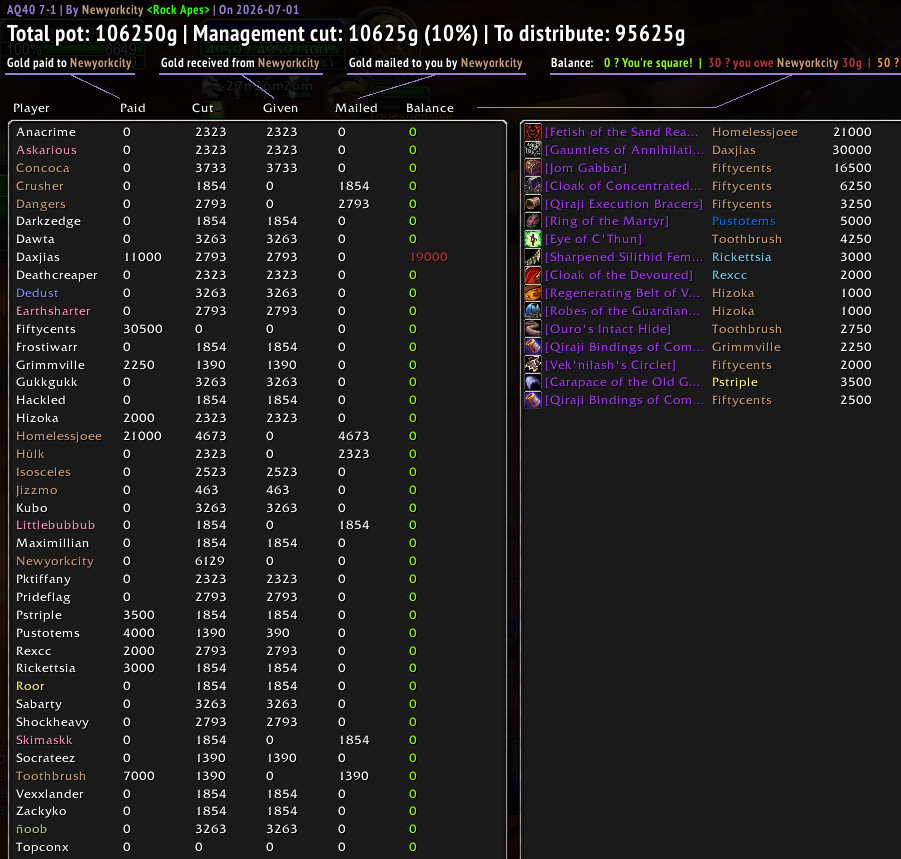Click the Mailed column header
This screenshot has width=901, height=859.
pyautogui.click(x=356, y=108)
